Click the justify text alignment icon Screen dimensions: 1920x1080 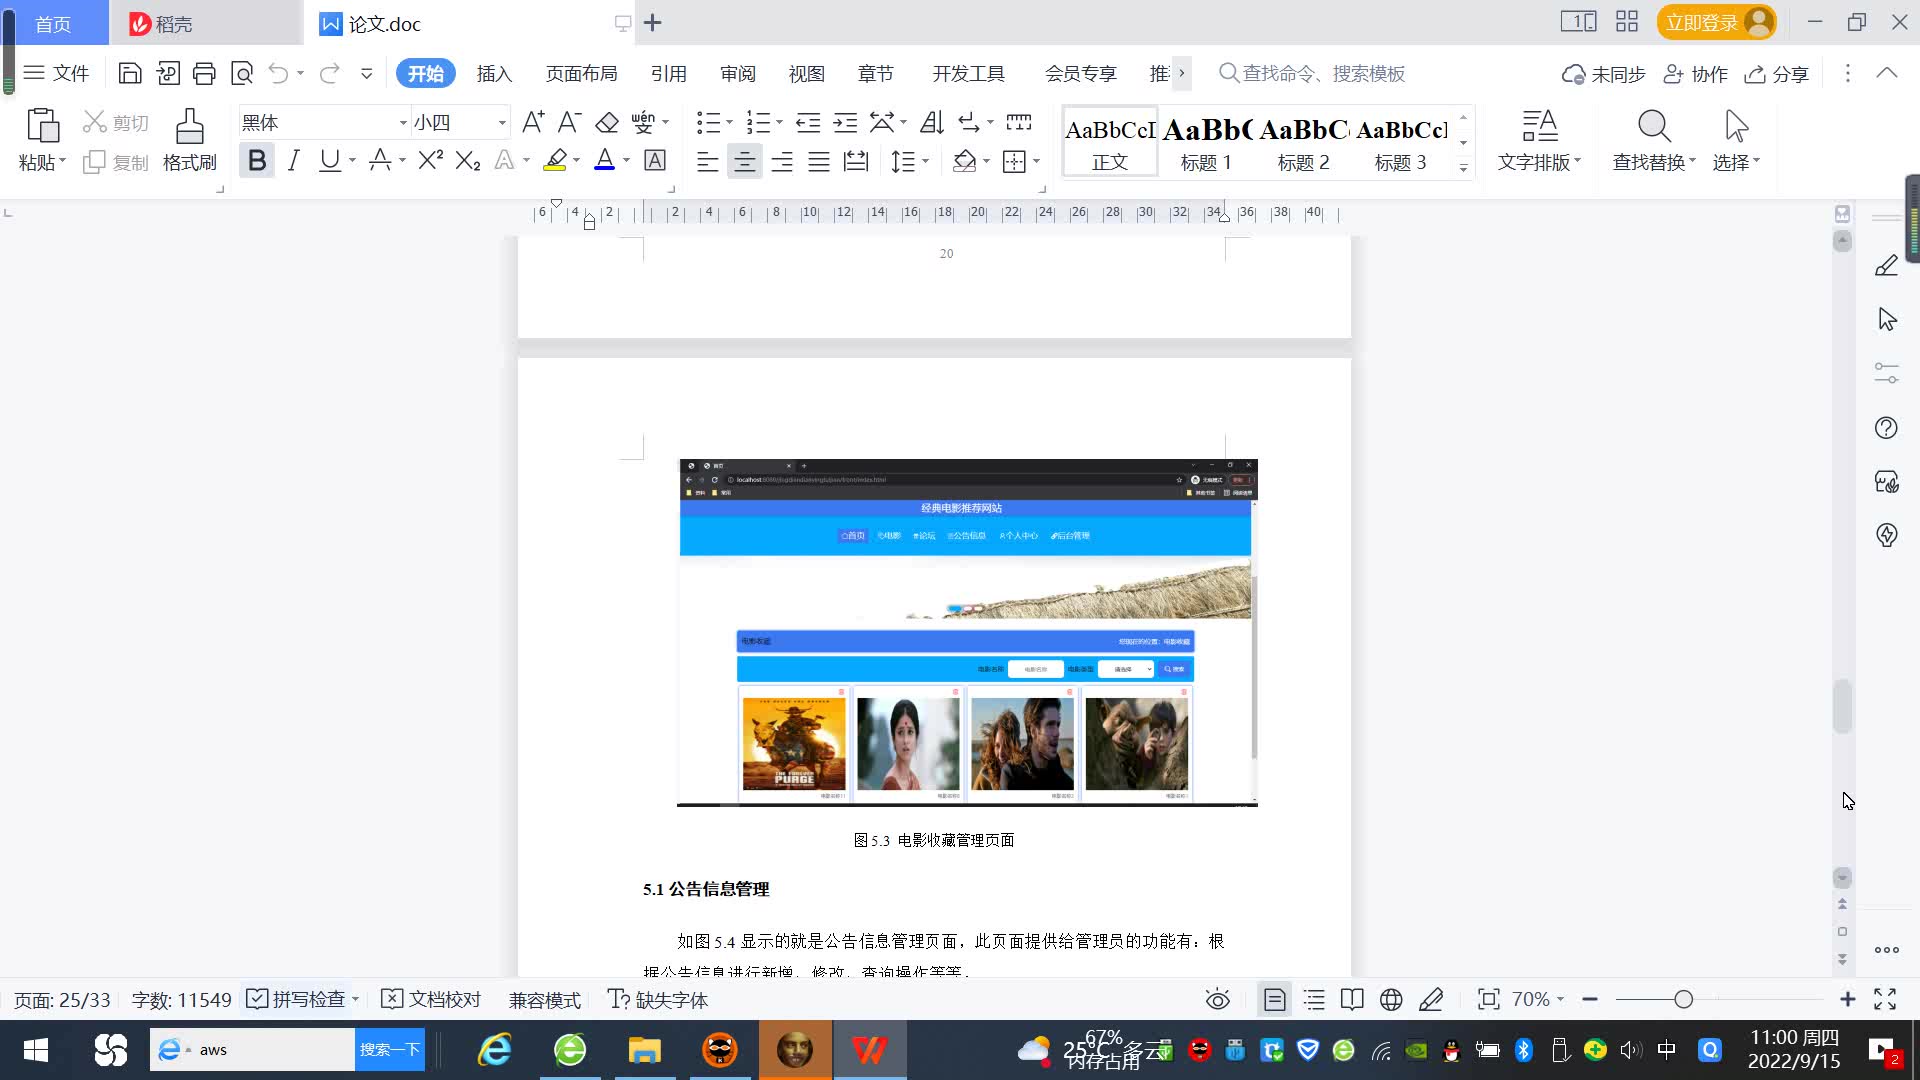[819, 161]
